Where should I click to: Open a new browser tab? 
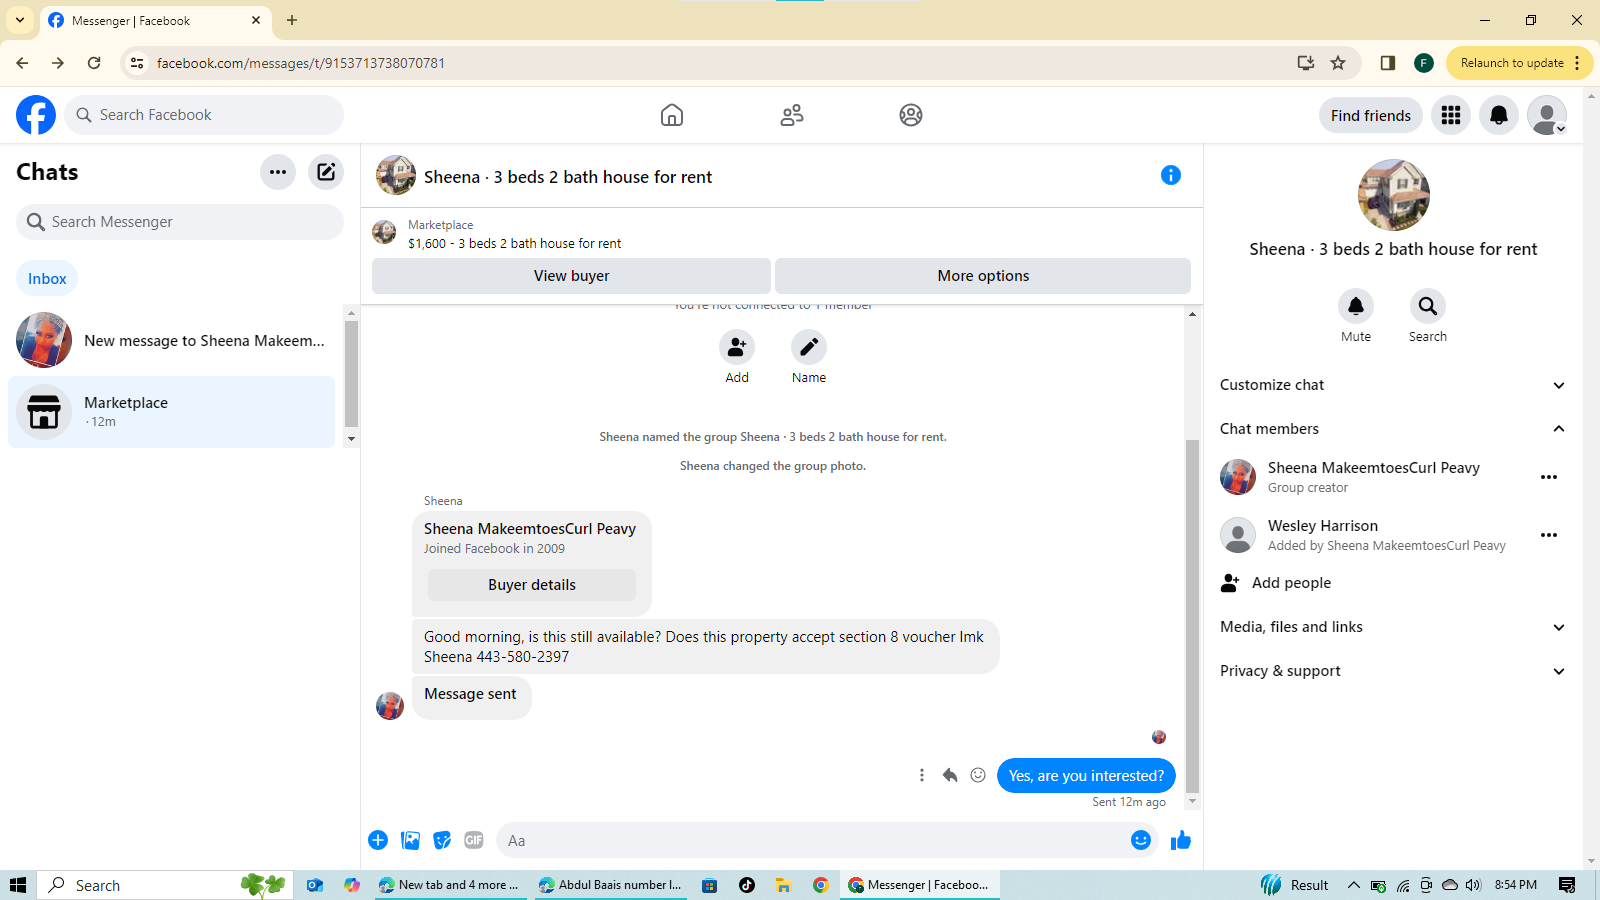292,20
